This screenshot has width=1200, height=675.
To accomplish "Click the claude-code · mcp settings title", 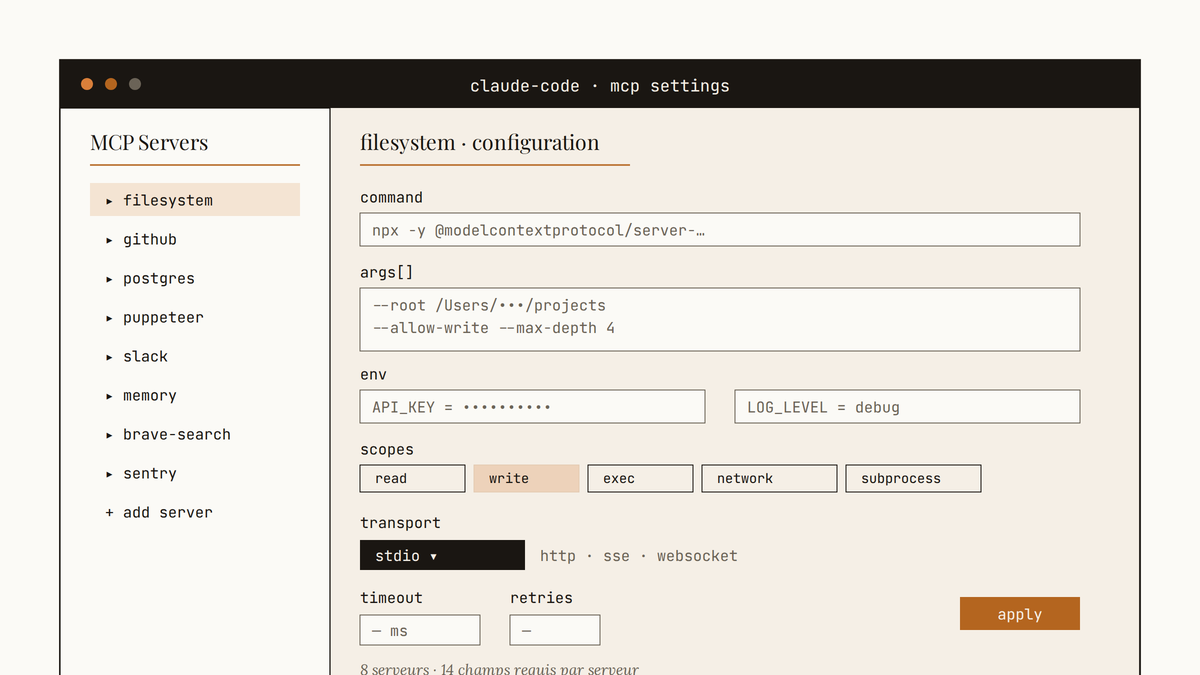I will click(600, 86).
